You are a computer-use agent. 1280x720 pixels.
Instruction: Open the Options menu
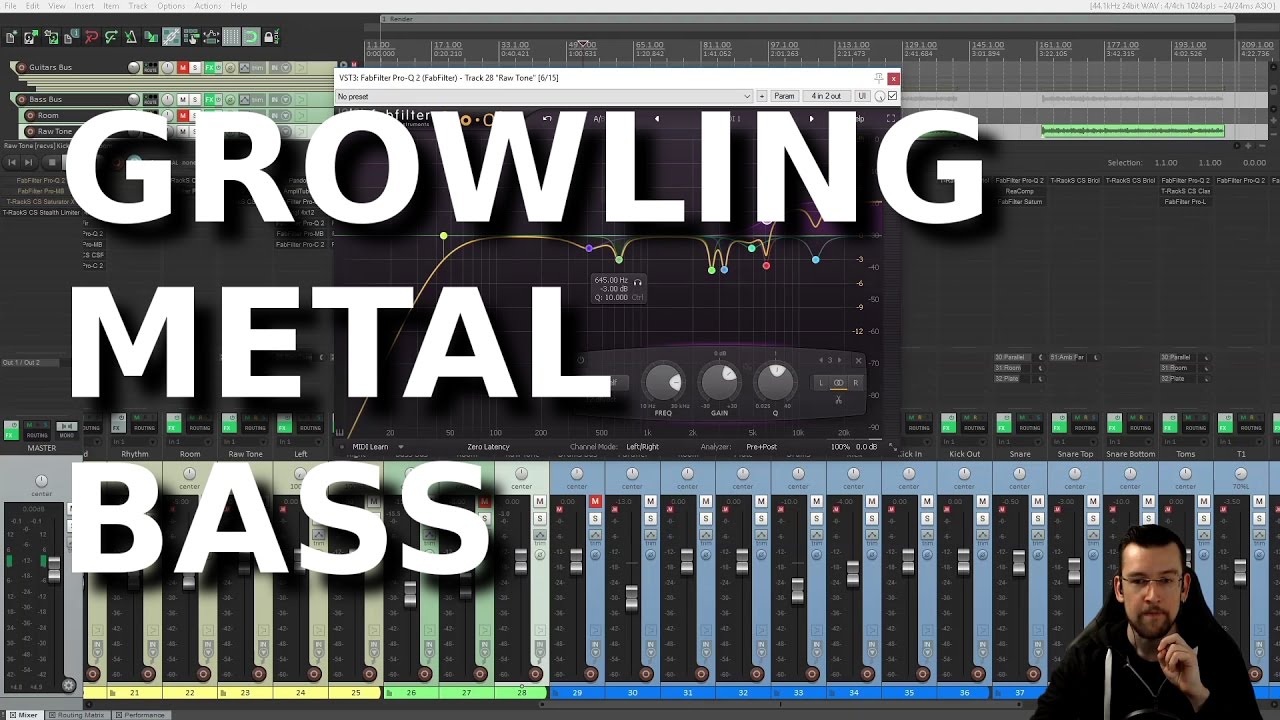(171, 6)
